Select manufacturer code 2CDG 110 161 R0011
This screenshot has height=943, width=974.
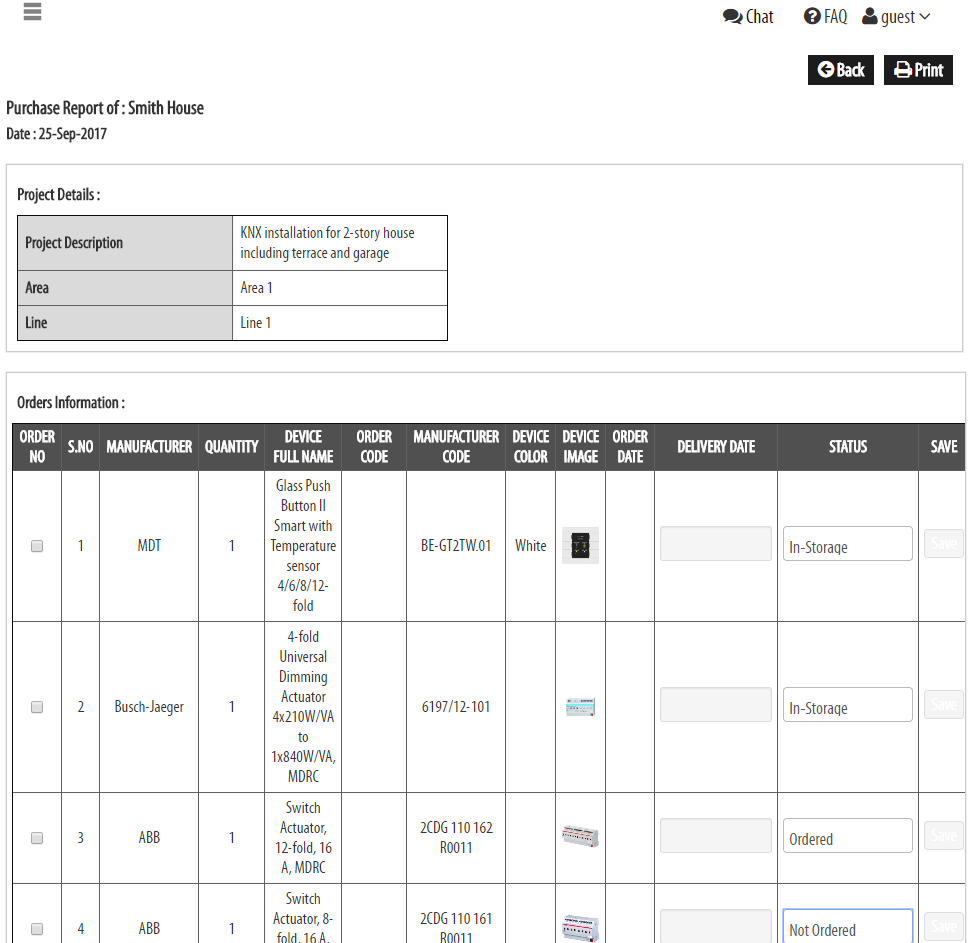point(456,927)
